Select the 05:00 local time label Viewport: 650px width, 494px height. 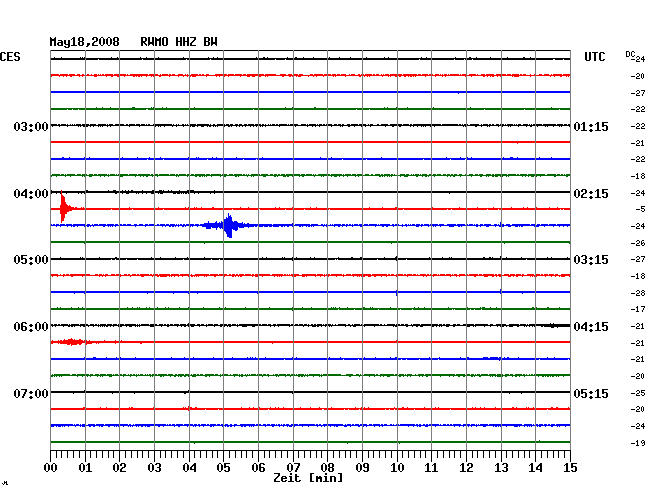coord(31,260)
